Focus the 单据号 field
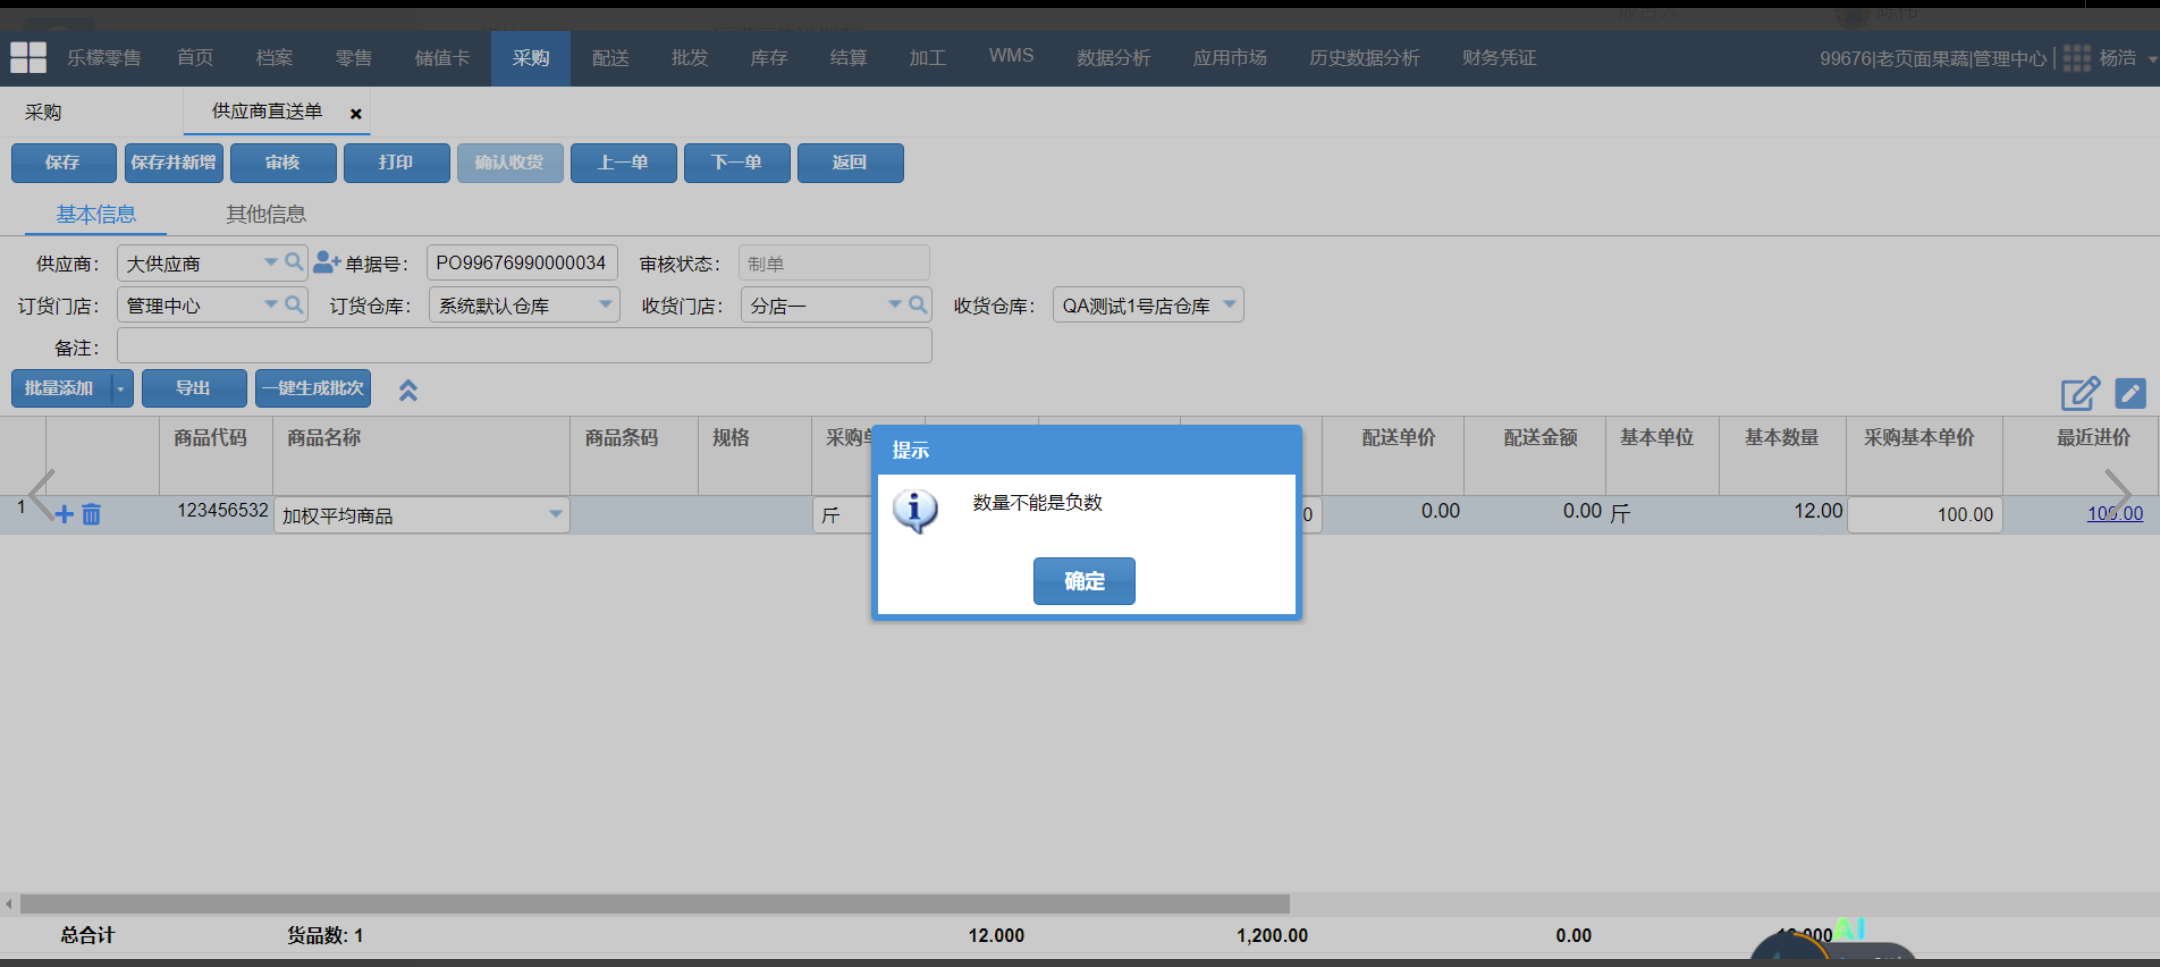 click(522, 262)
